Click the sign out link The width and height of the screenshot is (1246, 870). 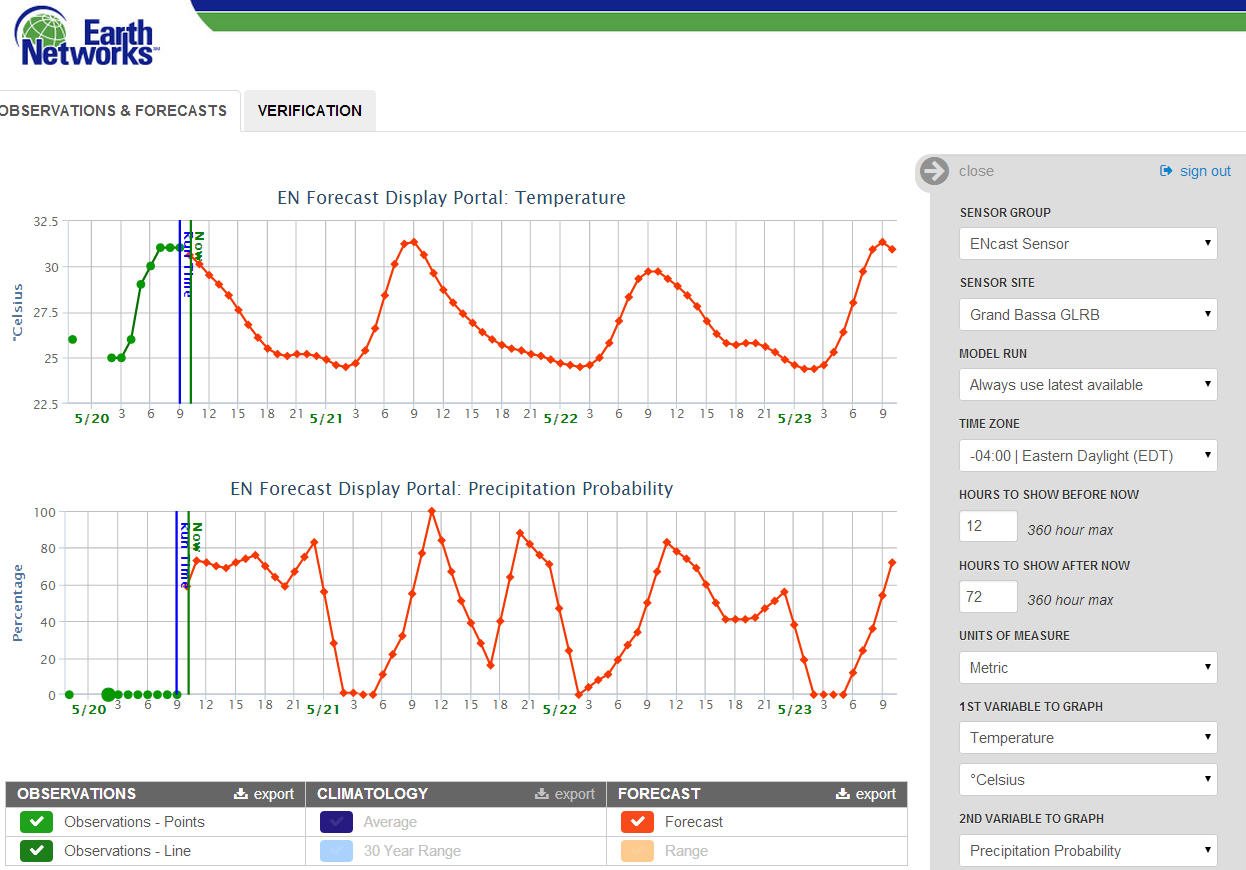click(x=1195, y=171)
